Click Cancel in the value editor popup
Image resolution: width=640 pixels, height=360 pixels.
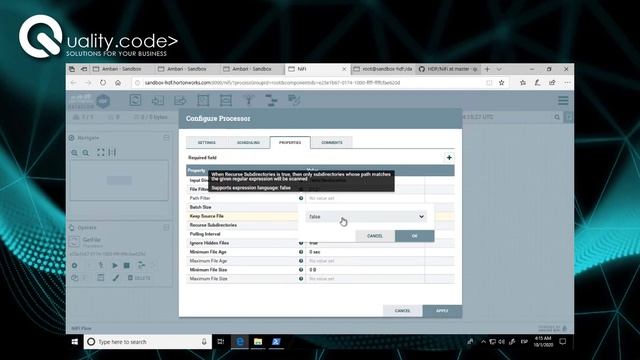(375, 236)
